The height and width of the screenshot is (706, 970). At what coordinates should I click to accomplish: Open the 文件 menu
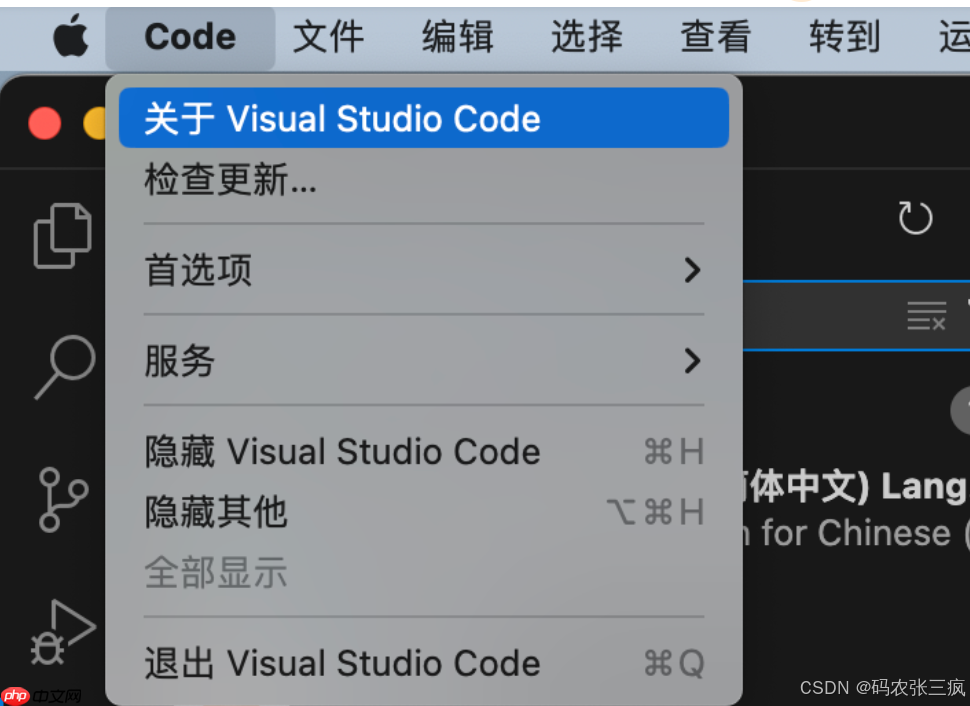327,37
